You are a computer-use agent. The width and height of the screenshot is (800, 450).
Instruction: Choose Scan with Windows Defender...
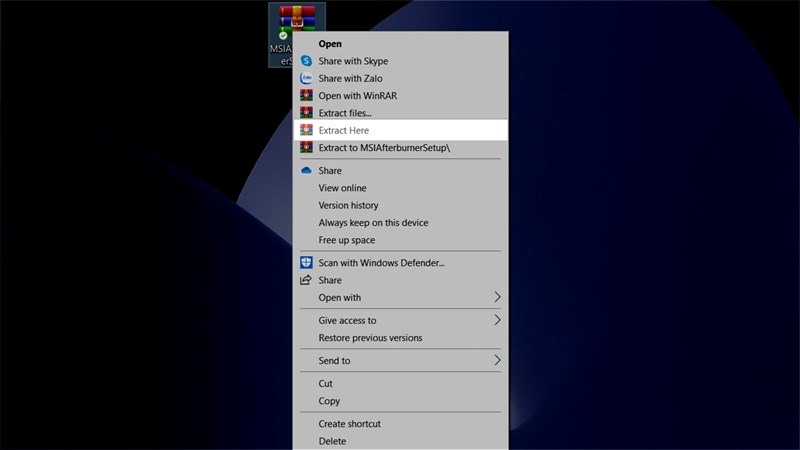[401, 263]
